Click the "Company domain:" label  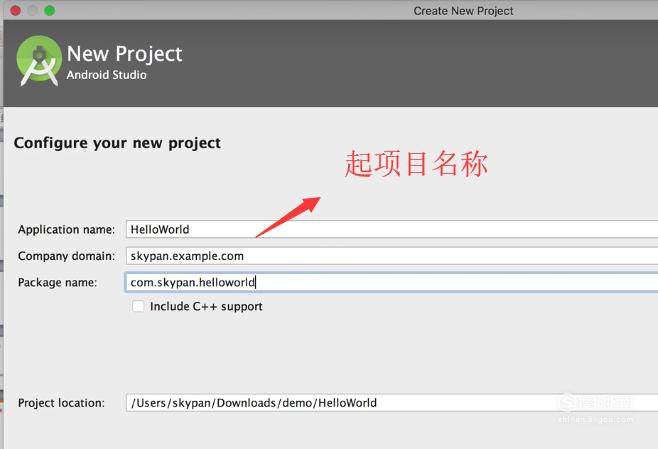click(66, 256)
